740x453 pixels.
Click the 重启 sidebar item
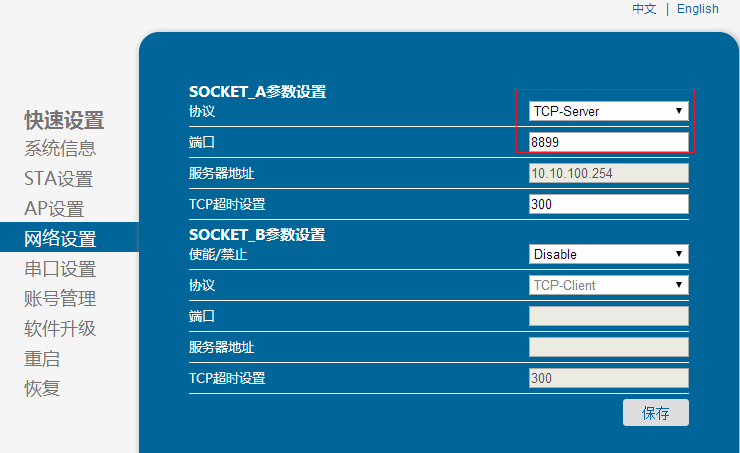[x=42, y=358]
